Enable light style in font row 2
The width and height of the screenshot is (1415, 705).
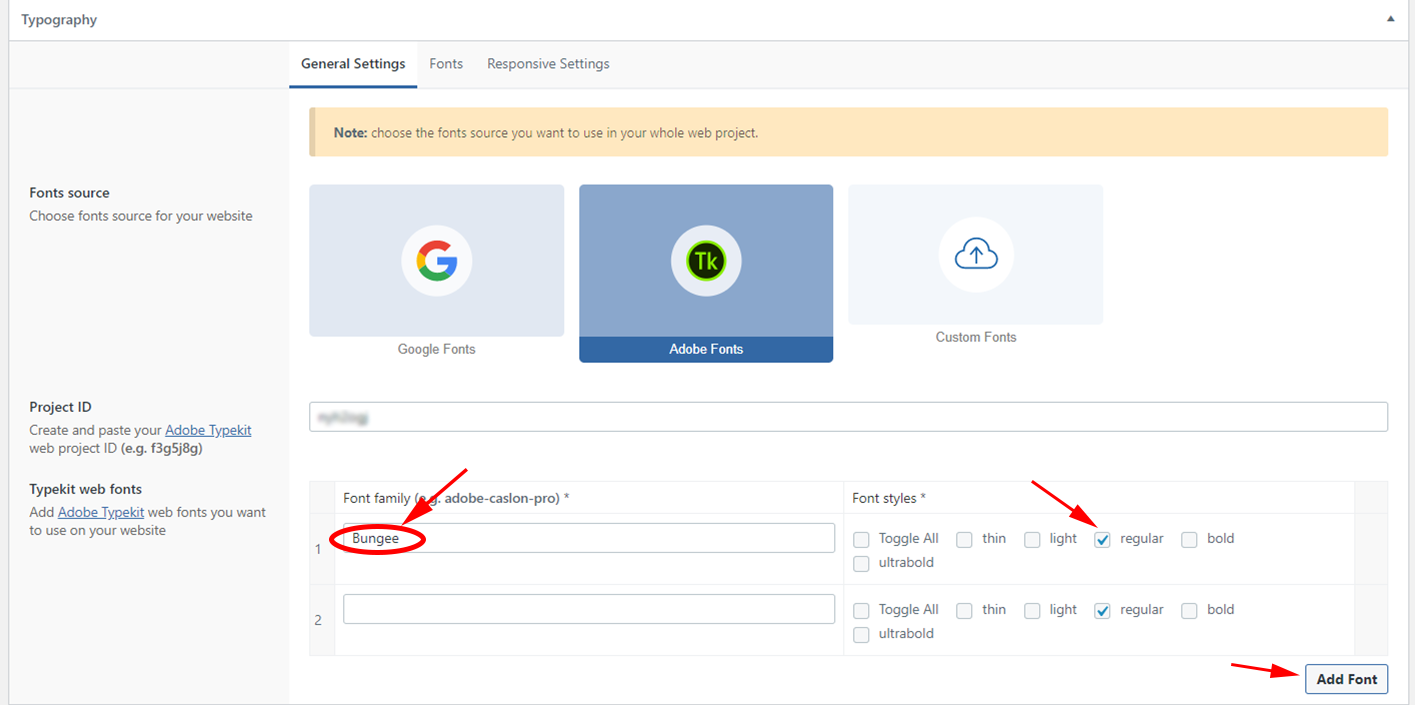1032,611
